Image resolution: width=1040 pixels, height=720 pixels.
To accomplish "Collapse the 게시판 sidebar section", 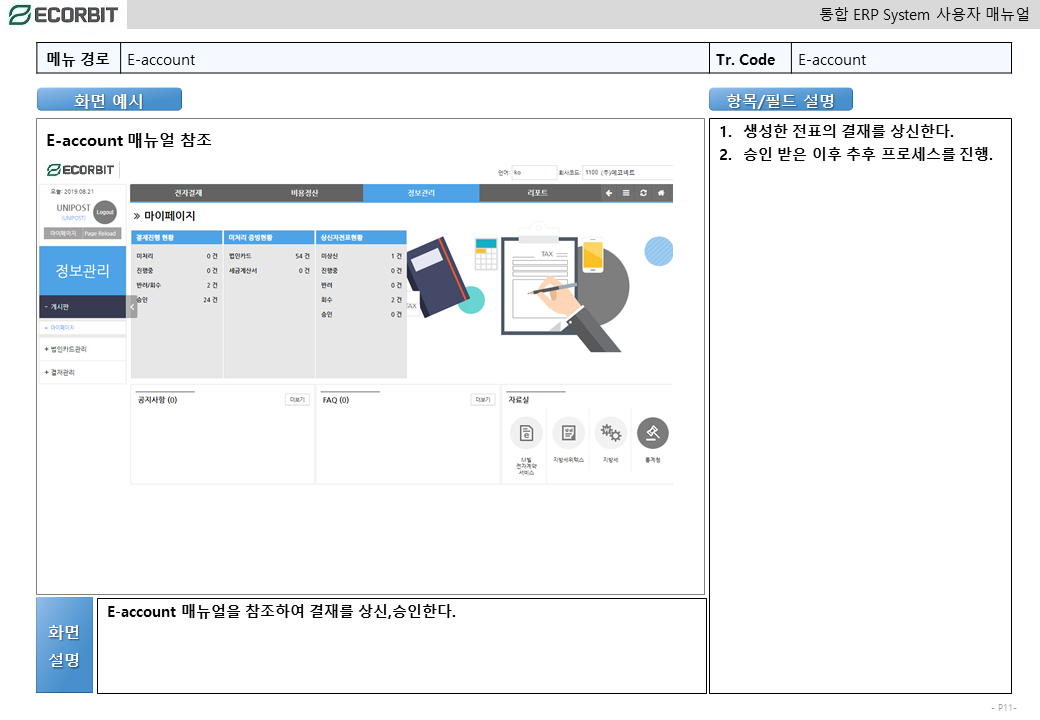I will (83, 307).
